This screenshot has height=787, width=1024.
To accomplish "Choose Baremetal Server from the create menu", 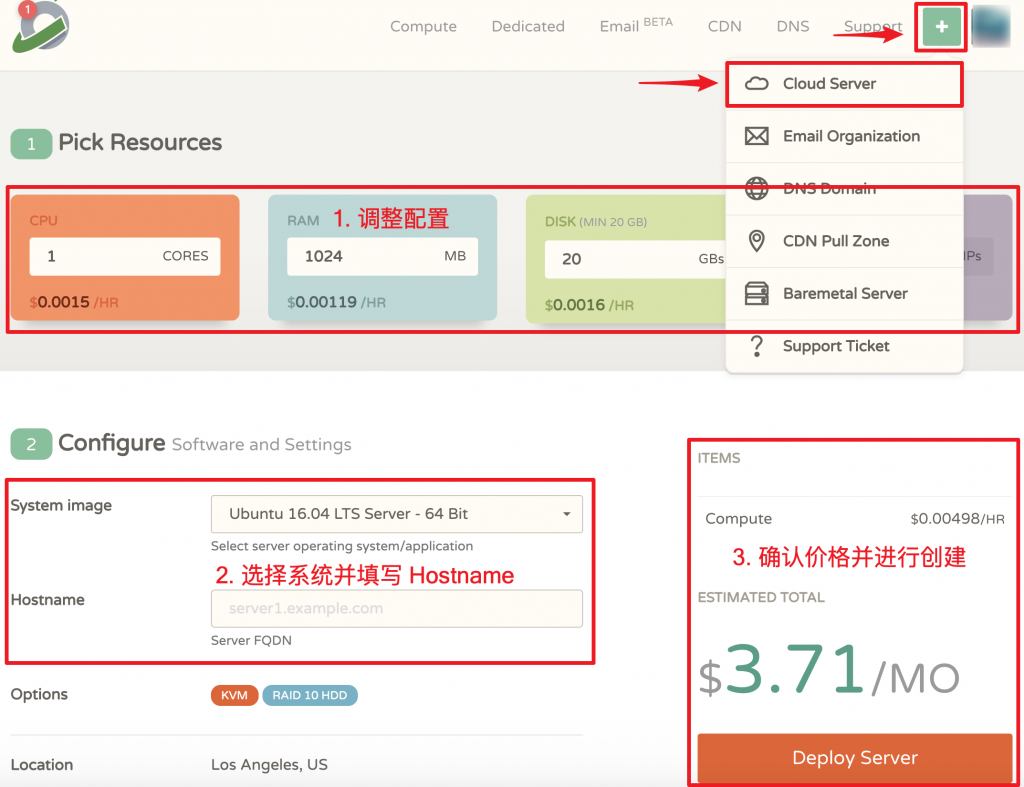I will click(x=844, y=293).
